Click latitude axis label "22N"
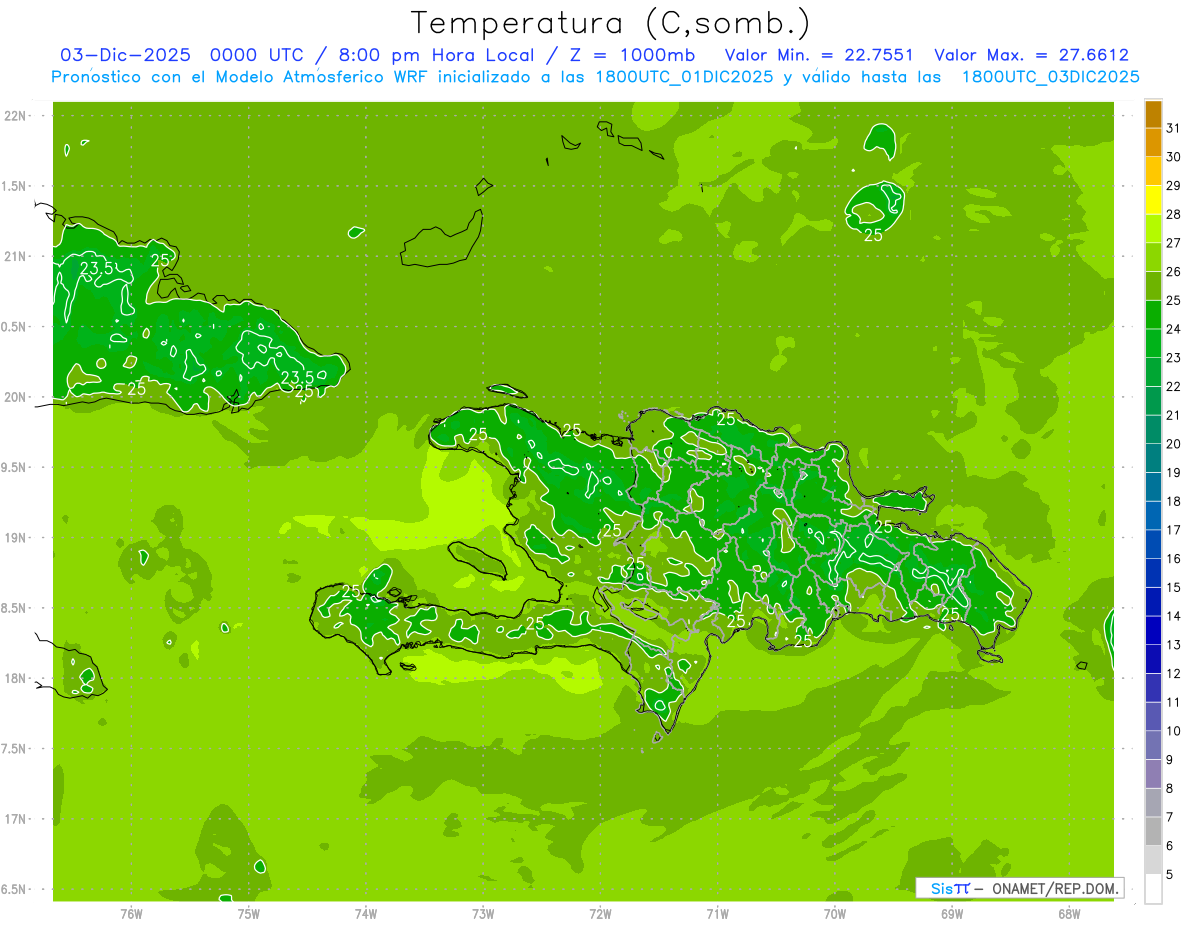This screenshot has height=927, width=1200. tap(17, 115)
